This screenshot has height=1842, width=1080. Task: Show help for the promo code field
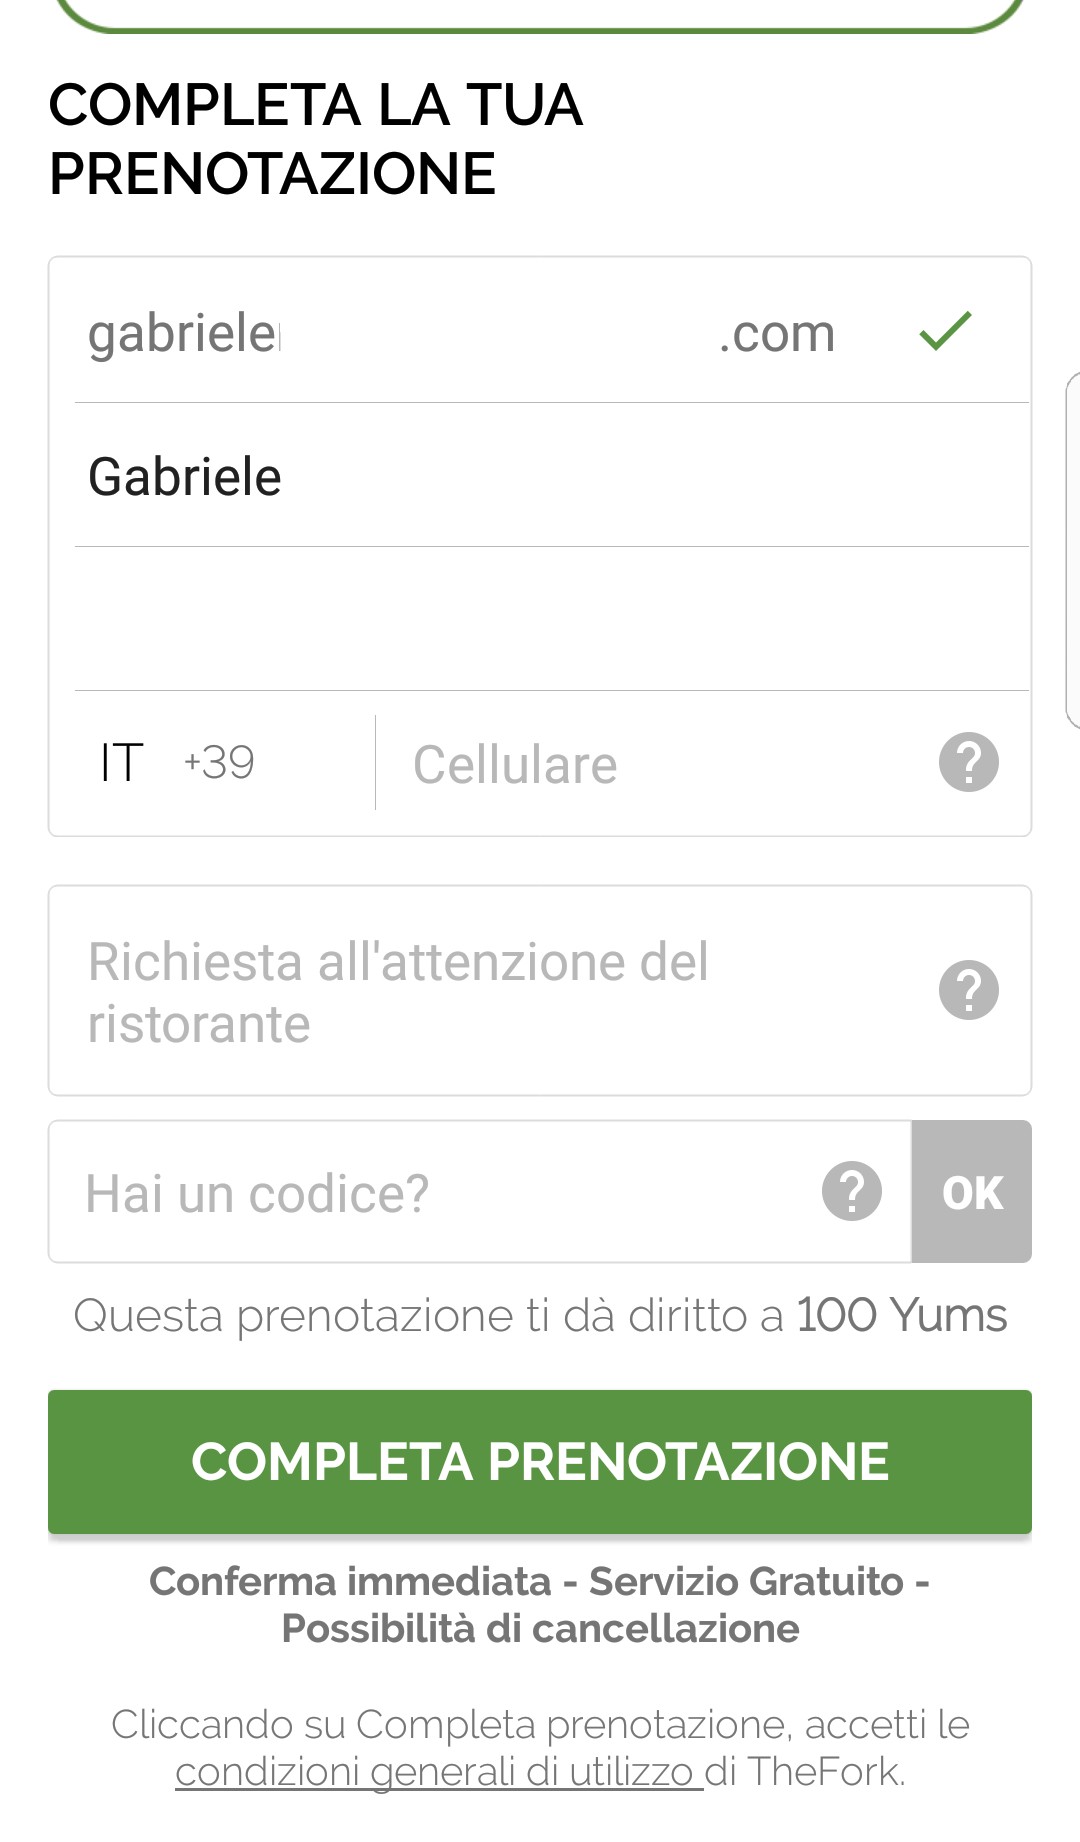[x=851, y=1192]
